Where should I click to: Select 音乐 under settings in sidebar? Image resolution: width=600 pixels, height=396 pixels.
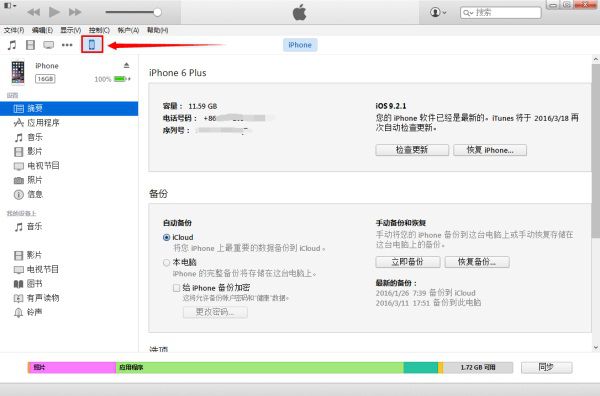point(69,137)
